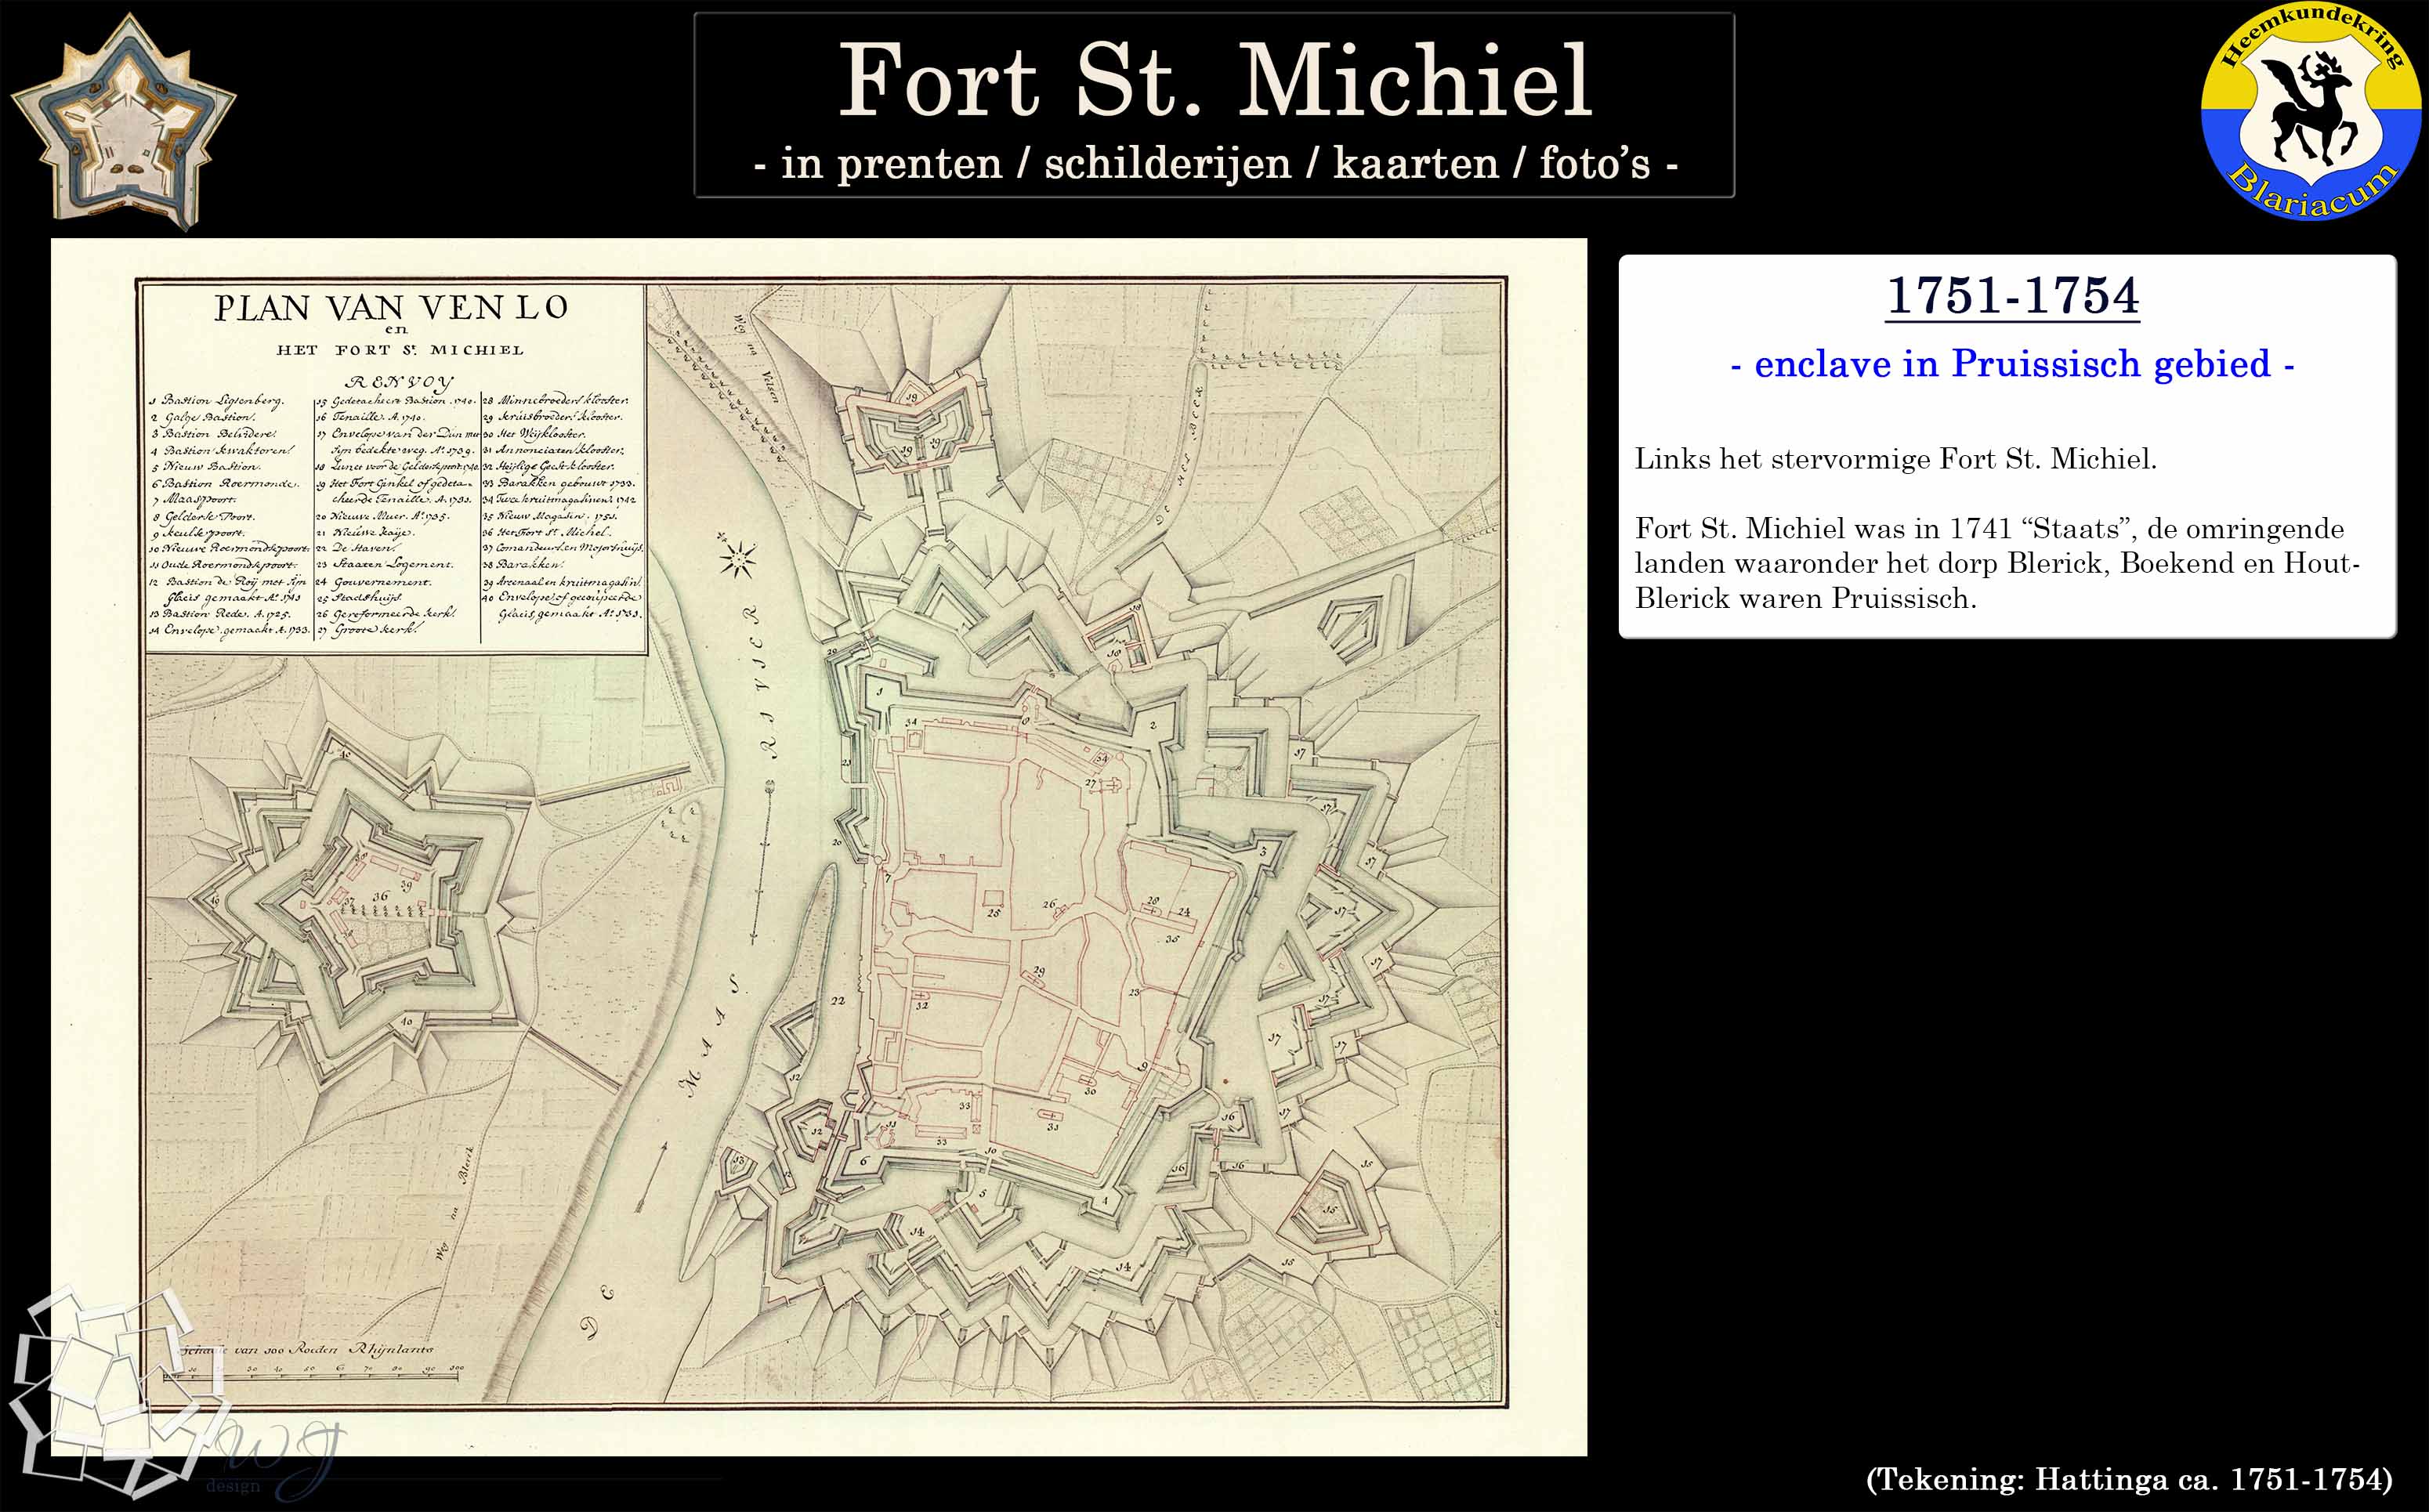
Task: Click the 'Tekening: Hattinga ca. 1751-1754' caption
Action: tap(2129, 1478)
